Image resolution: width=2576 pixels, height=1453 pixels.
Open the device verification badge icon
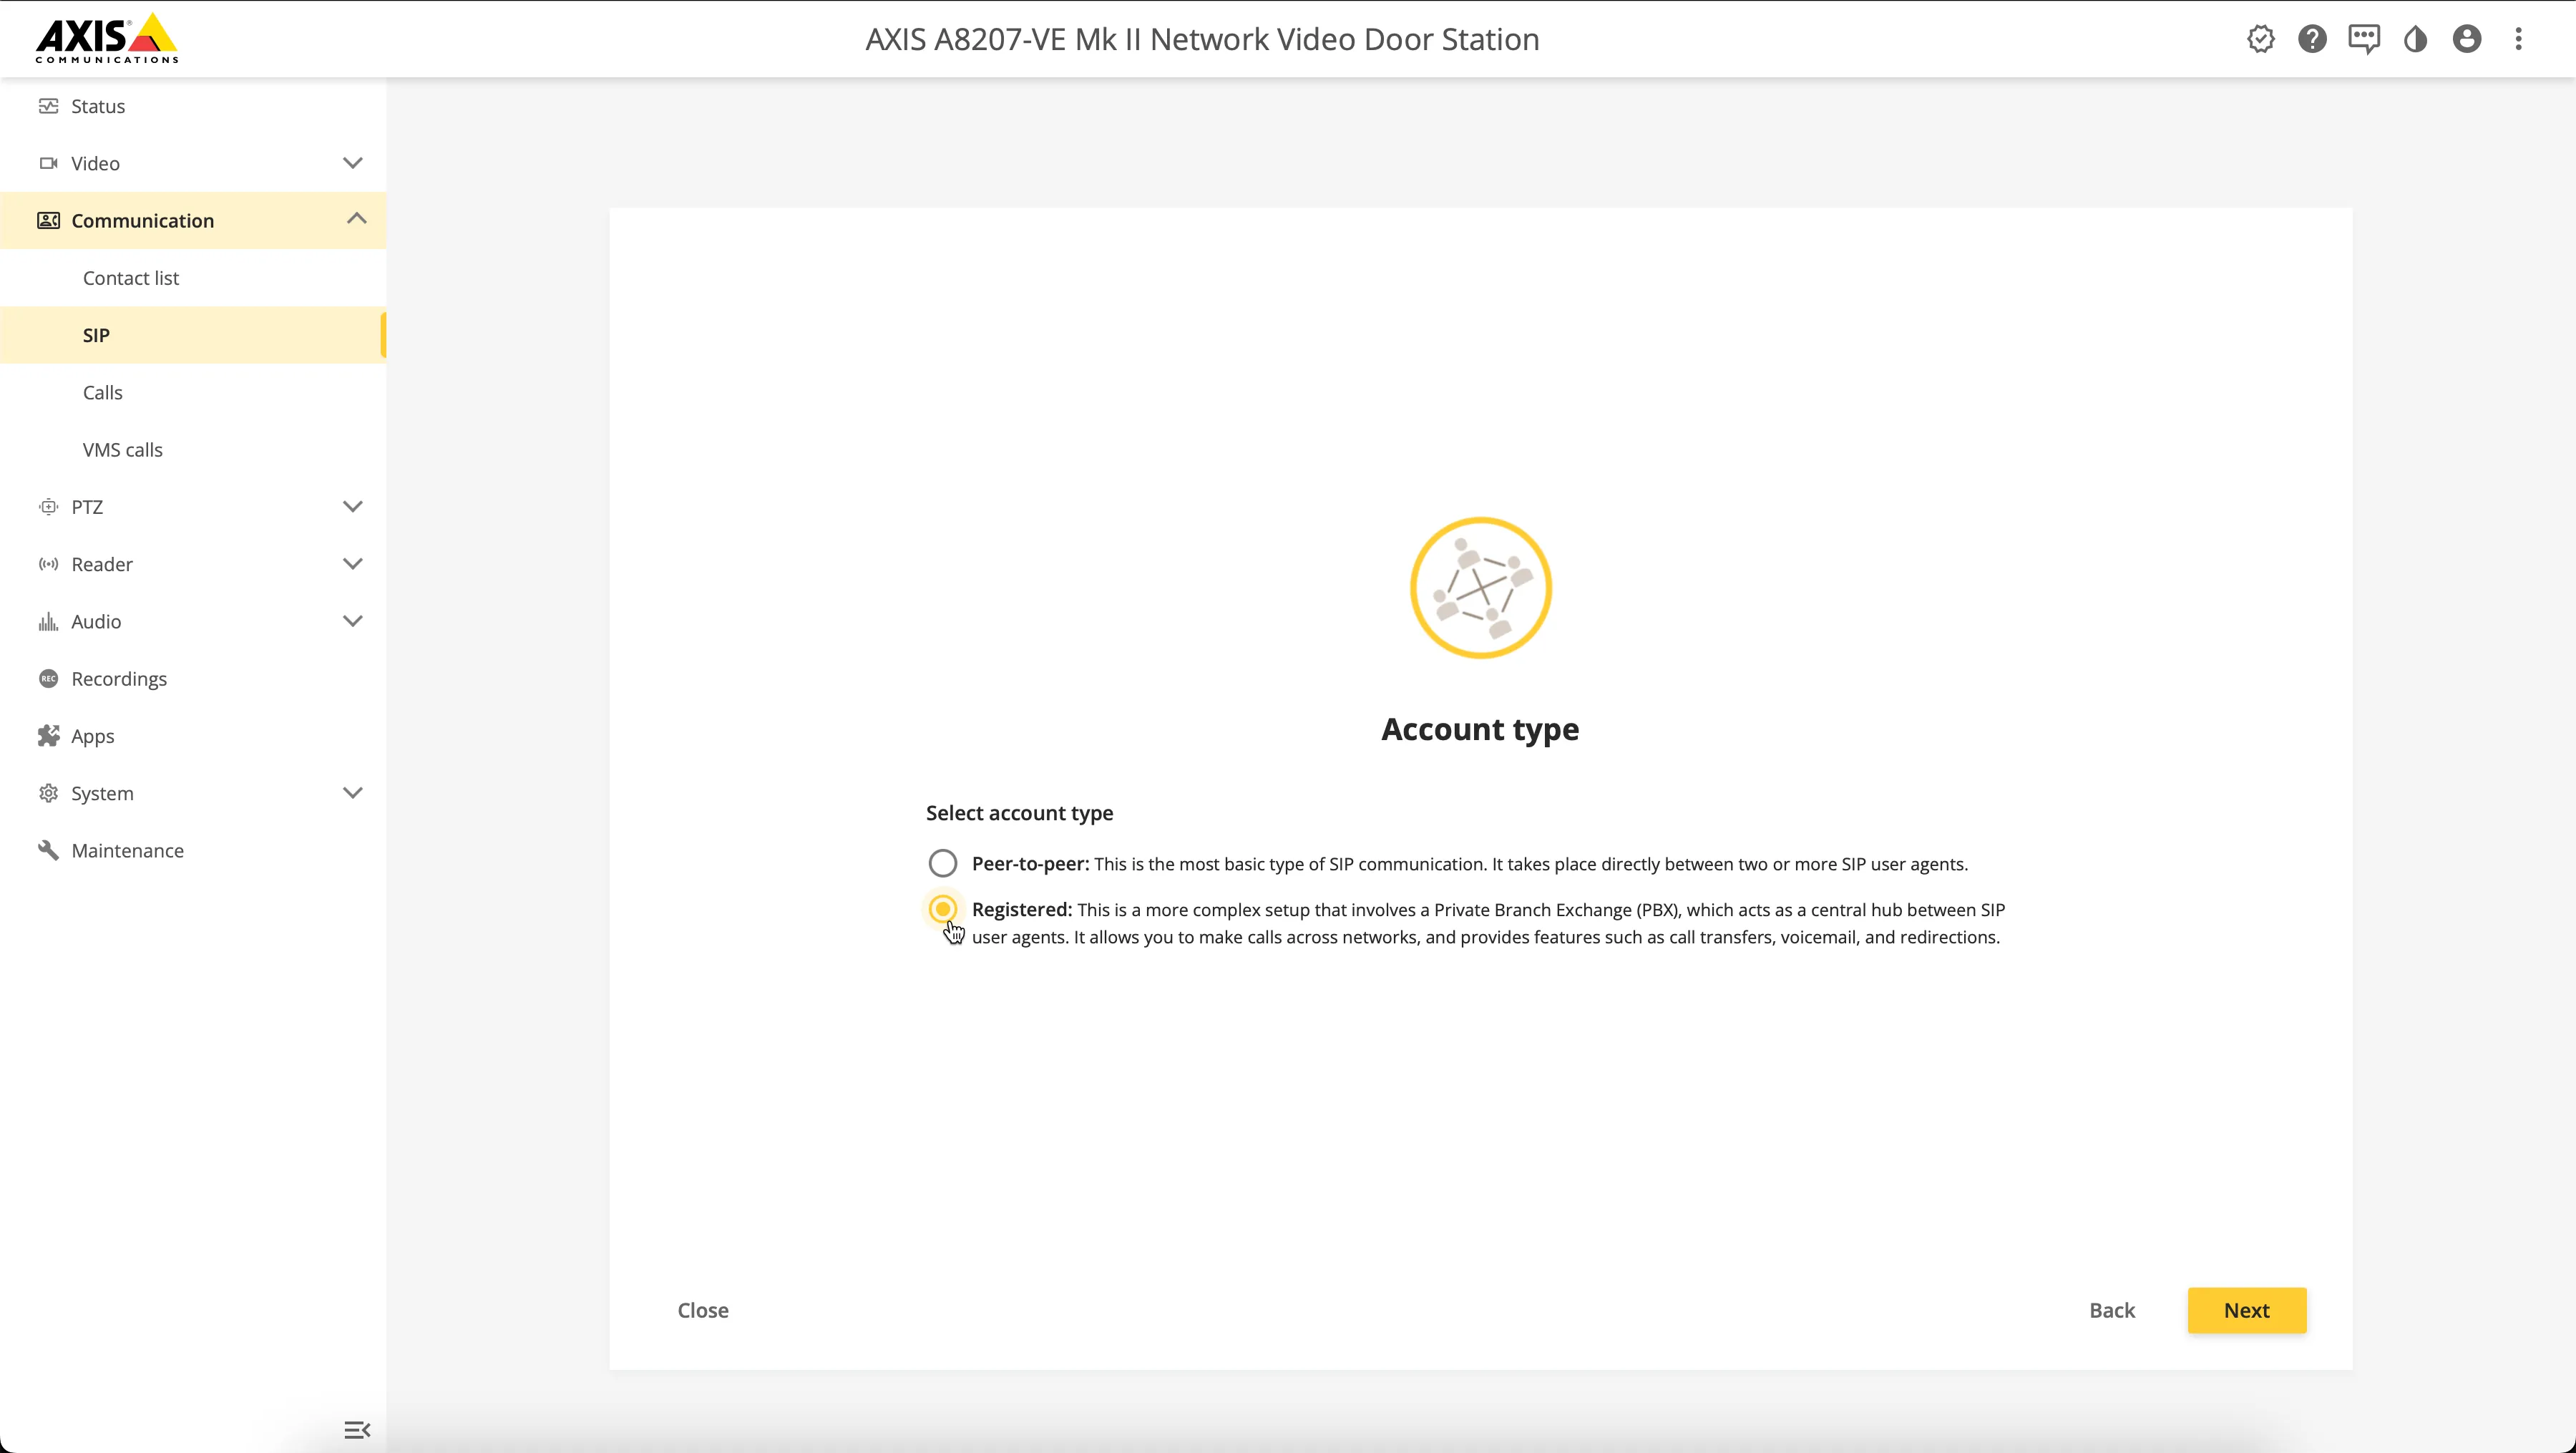click(x=2261, y=39)
